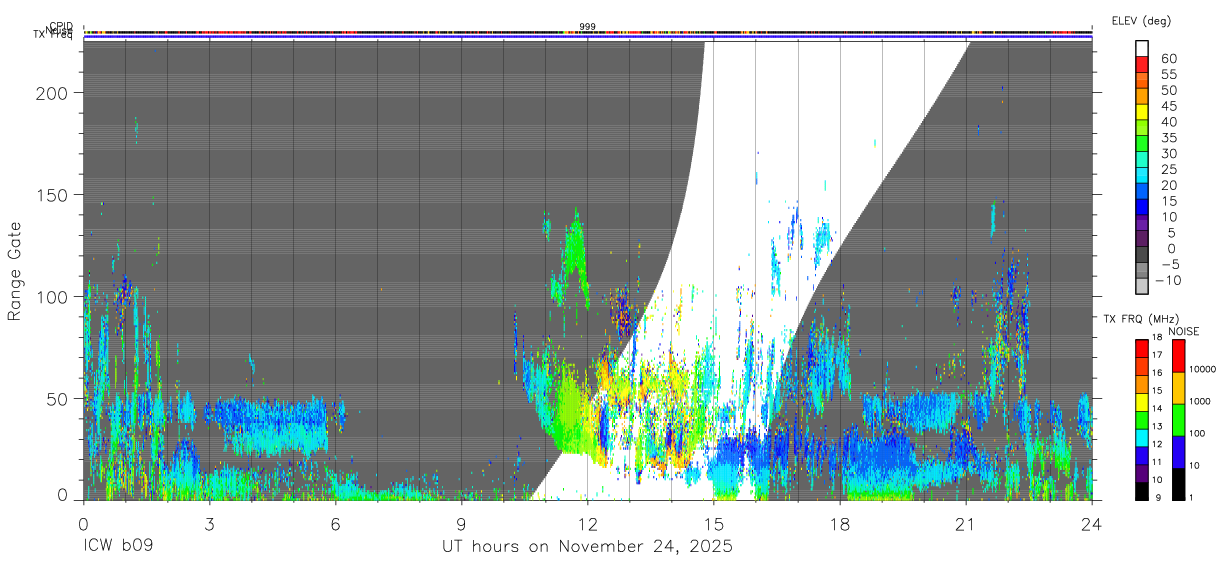Click the 'Range Gate' y-axis label
The image size is (1228, 567).
pos(15,272)
